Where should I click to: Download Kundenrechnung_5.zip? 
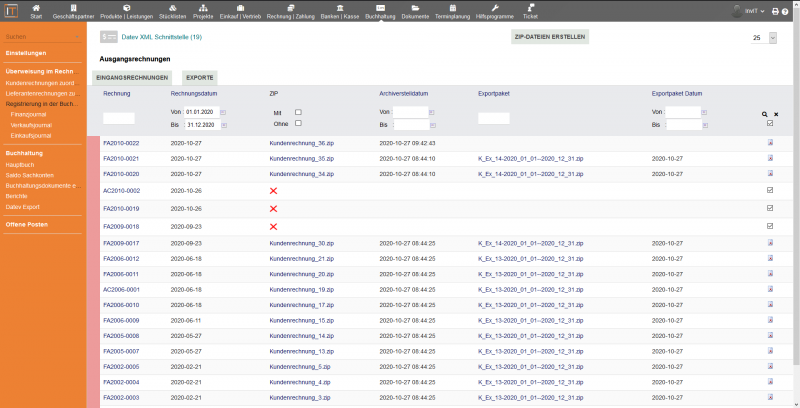pos(300,367)
